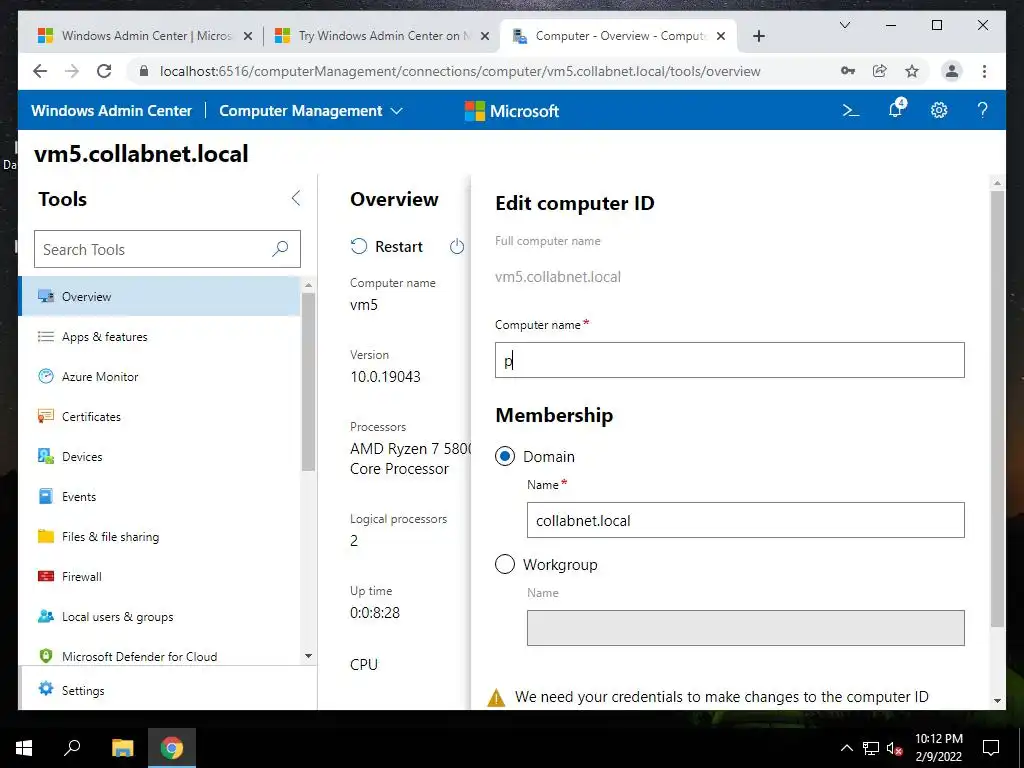Select the Overview tool
This screenshot has height=768, width=1024.
[161, 296]
